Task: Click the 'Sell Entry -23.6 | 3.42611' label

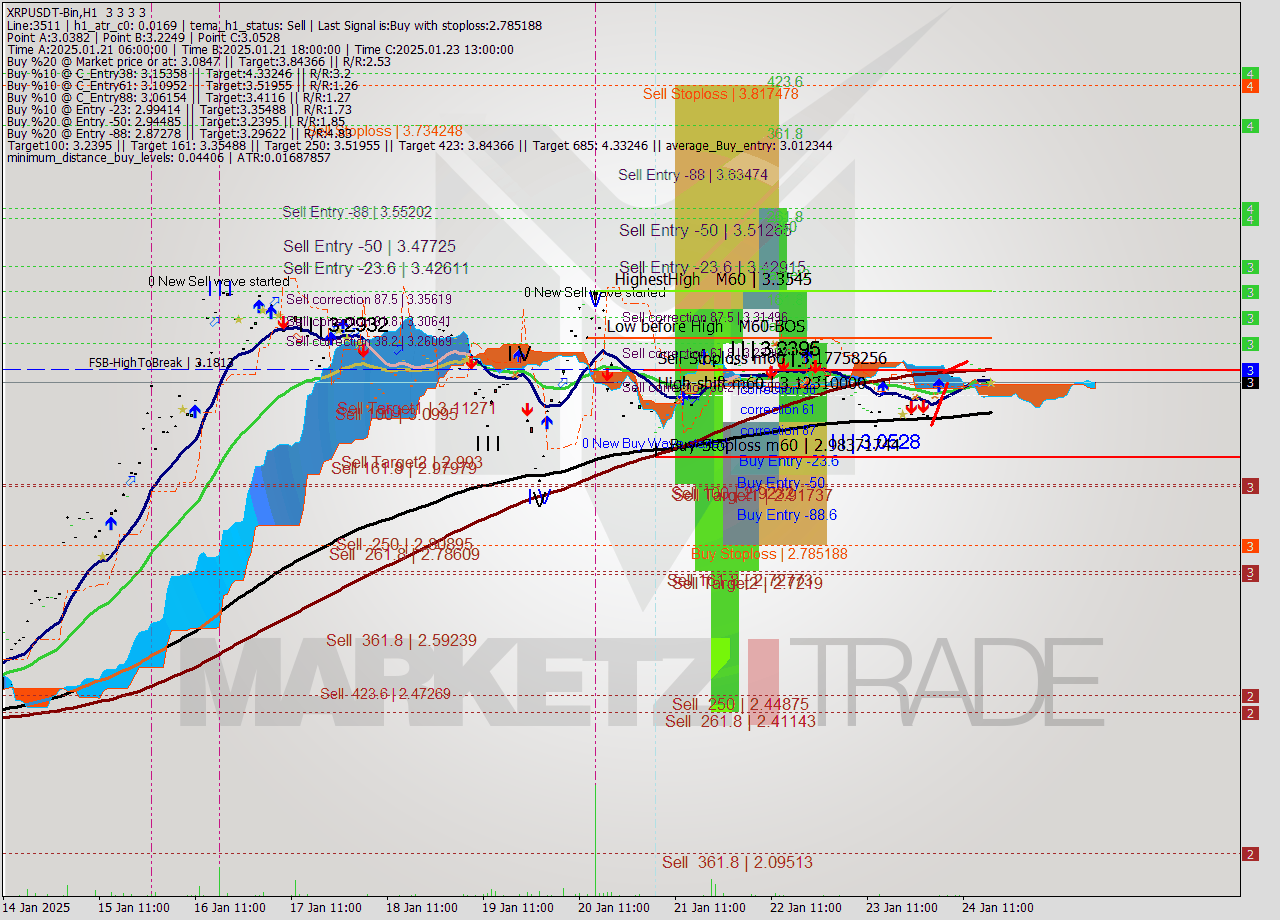Action: pos(376,268)
